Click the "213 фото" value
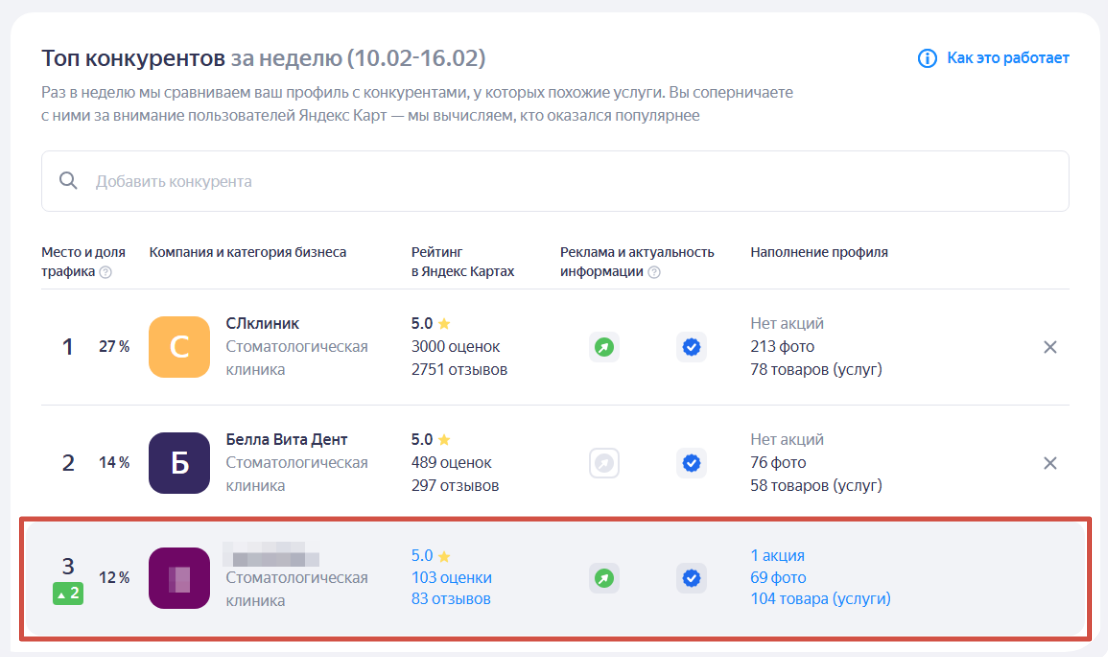1108x657 pixels. click(x=782, y=346)
